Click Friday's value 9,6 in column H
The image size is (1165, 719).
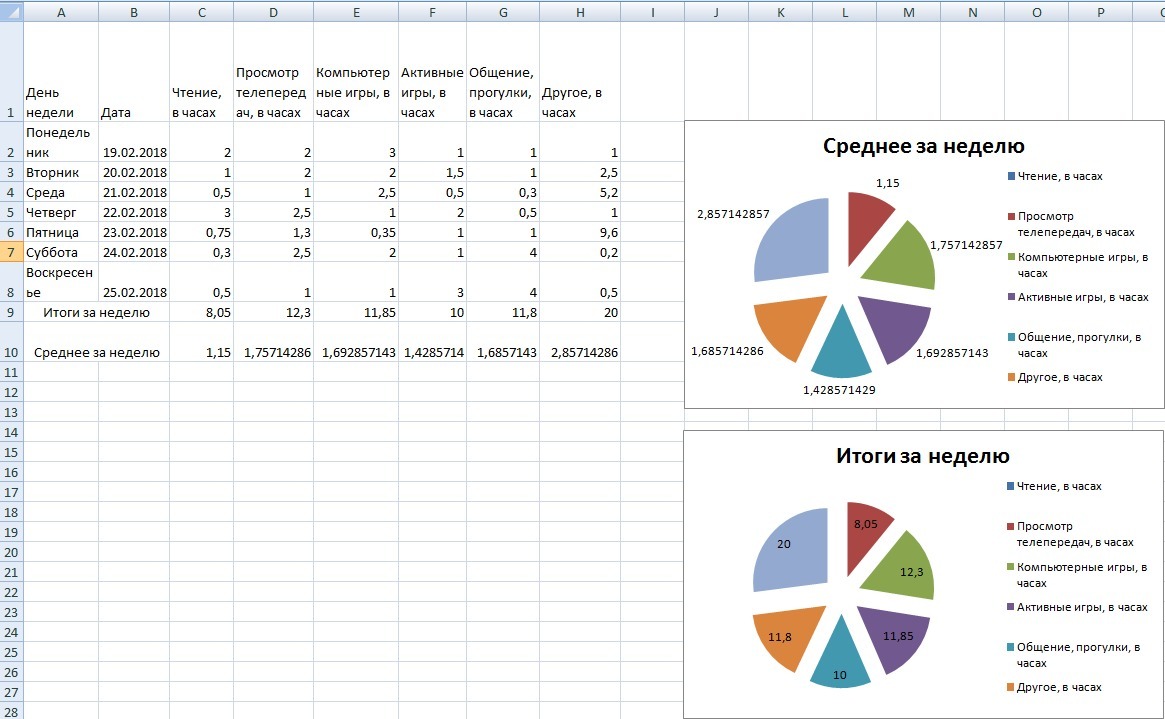[x=579, y=232]
